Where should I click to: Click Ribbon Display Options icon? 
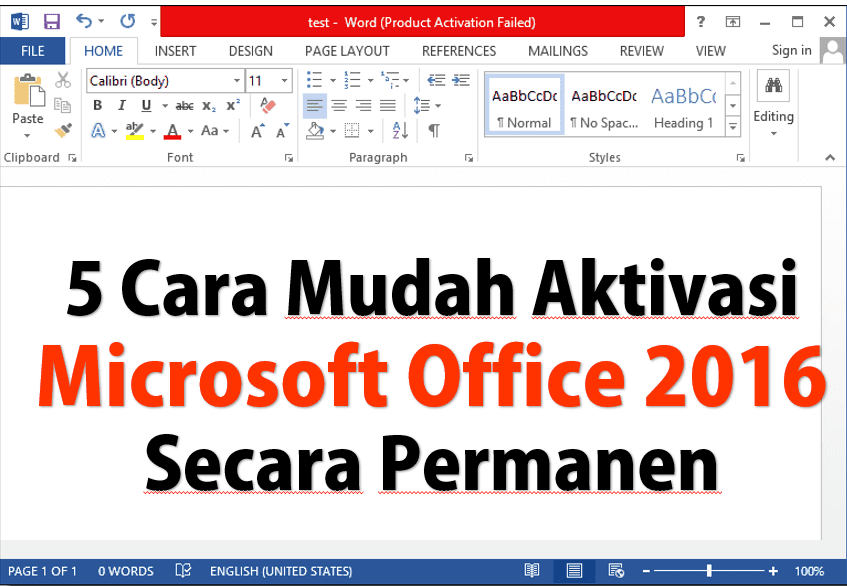coord(732,22)
